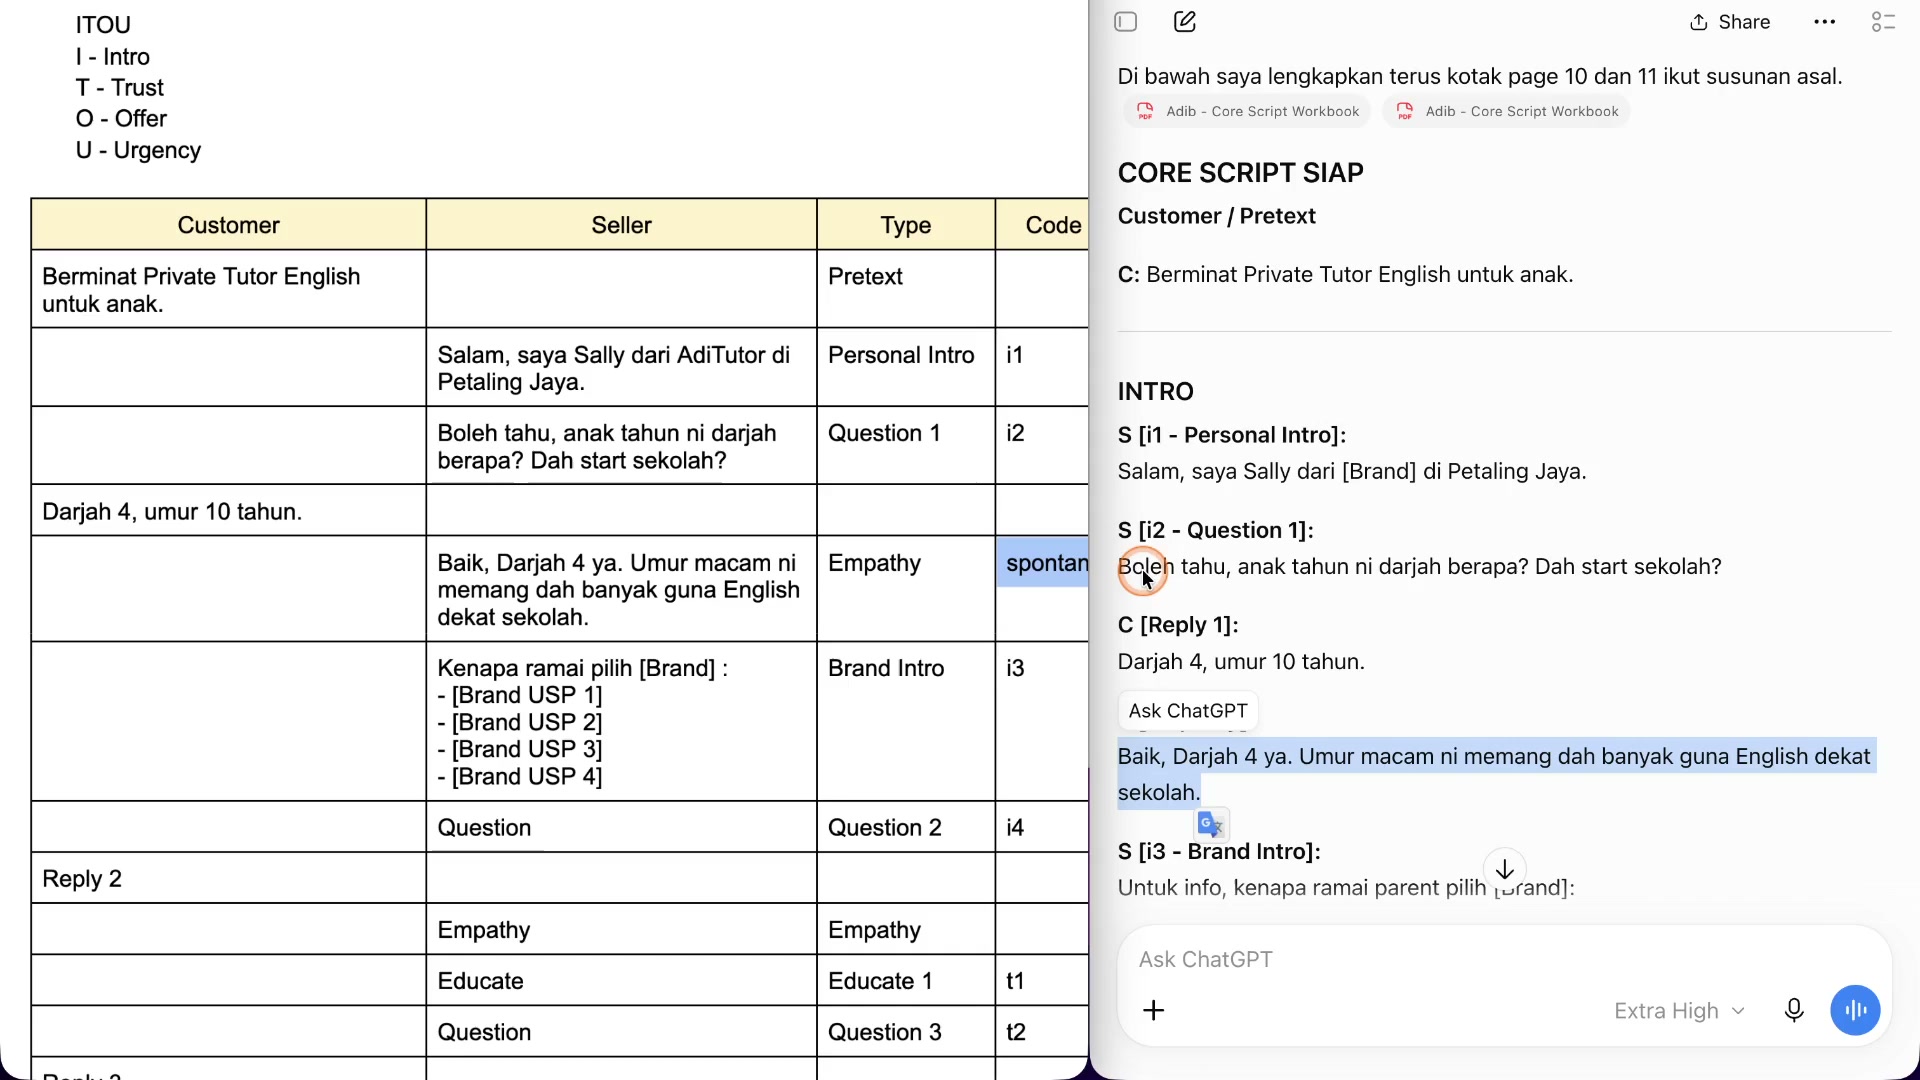The image size is (1920, 1080).
Task: Click the i4 code cell
Action: click(1042, 827)
